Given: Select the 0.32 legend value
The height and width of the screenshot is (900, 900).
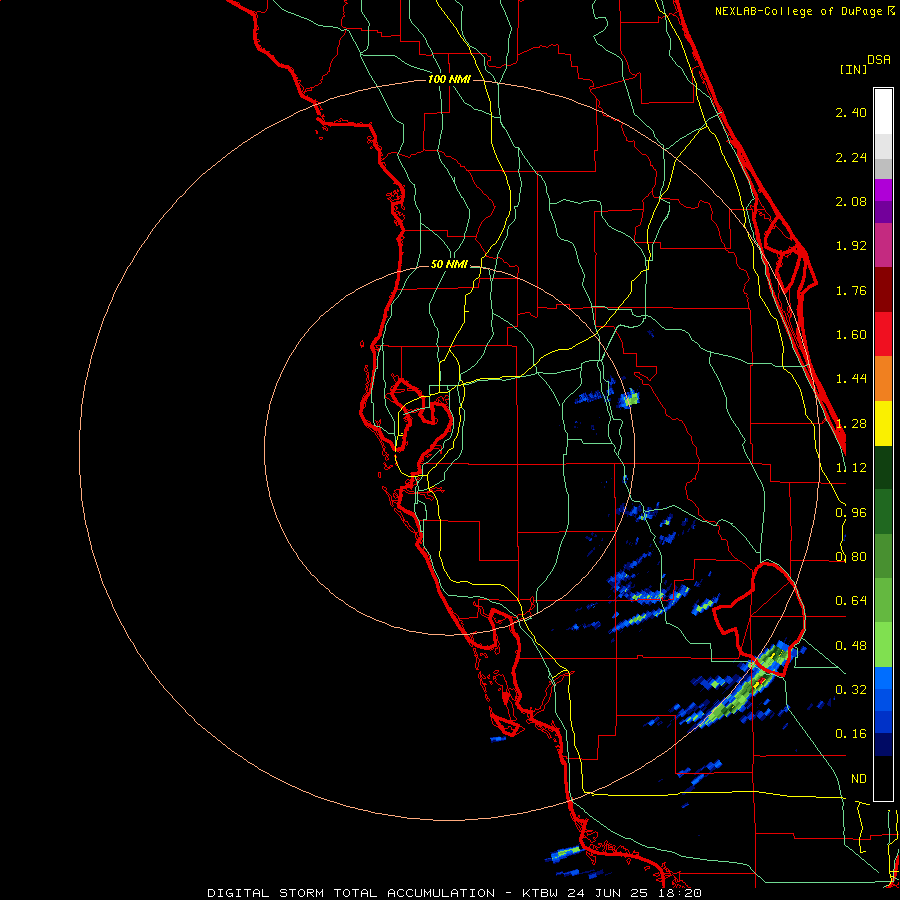Looking at the screenshot, I should point(851,690).
